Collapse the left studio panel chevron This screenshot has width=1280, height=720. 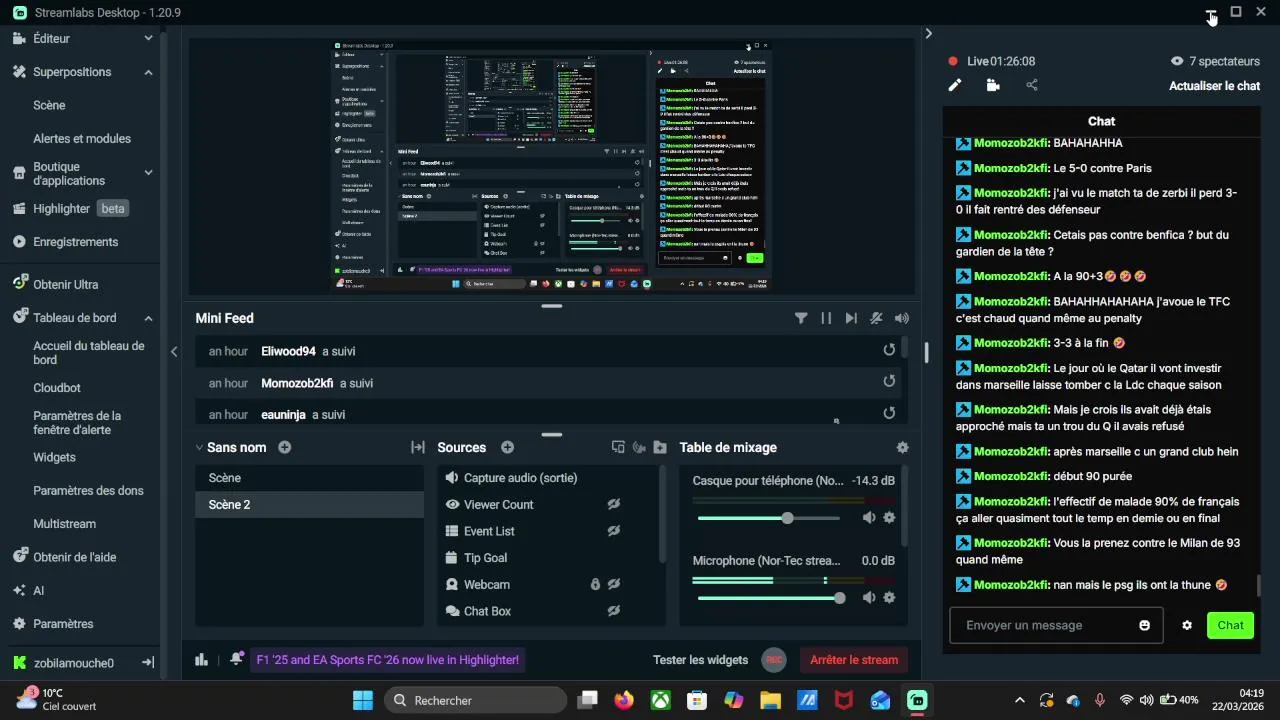(x=174, y=351)
